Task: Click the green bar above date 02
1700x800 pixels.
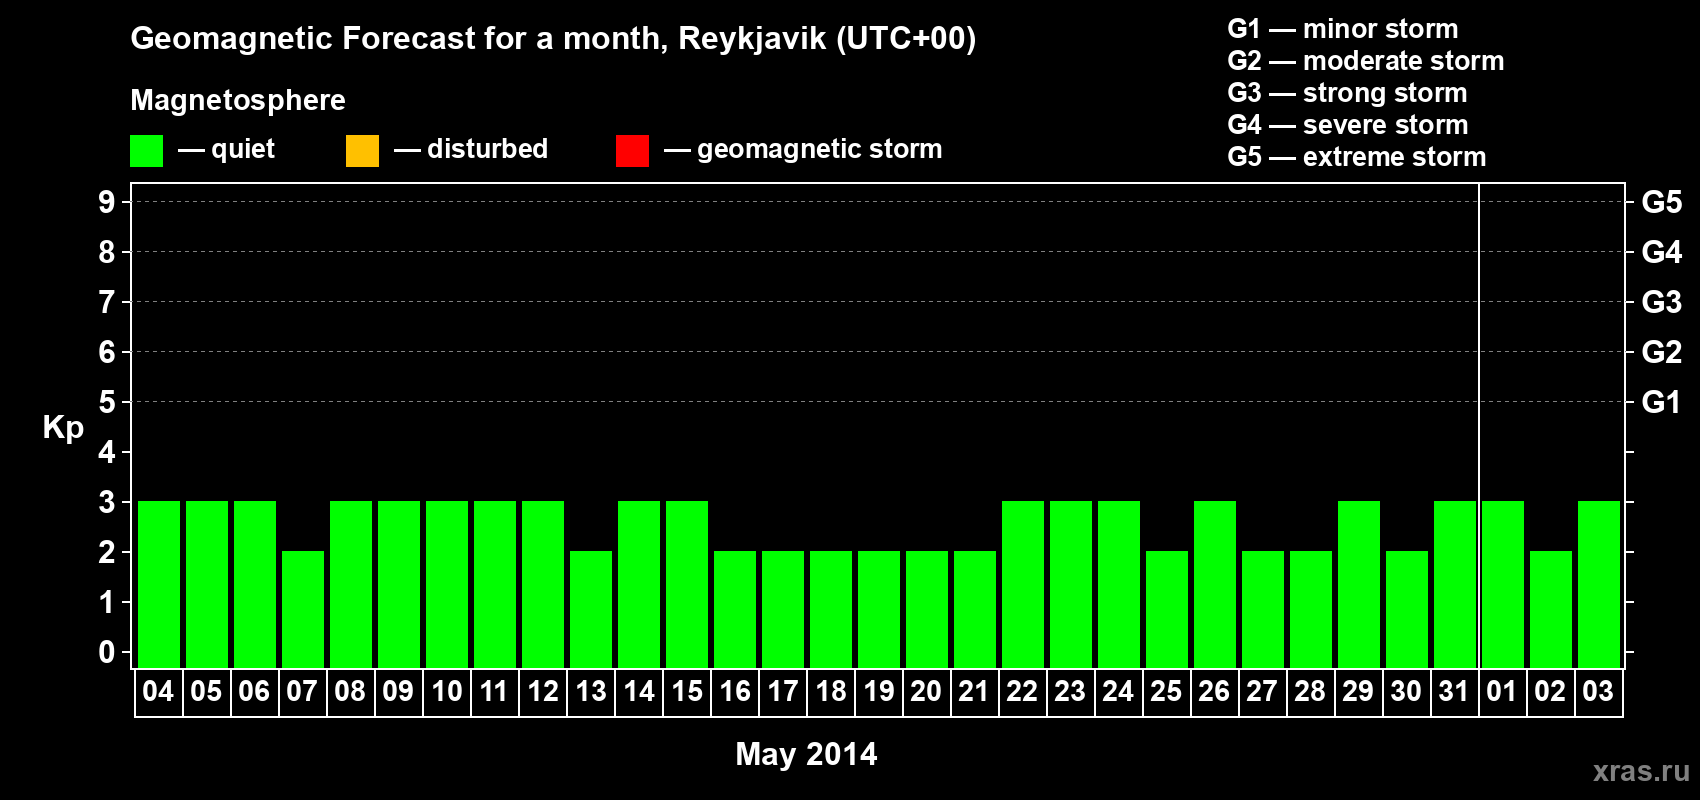Action: pos(1550,609)
